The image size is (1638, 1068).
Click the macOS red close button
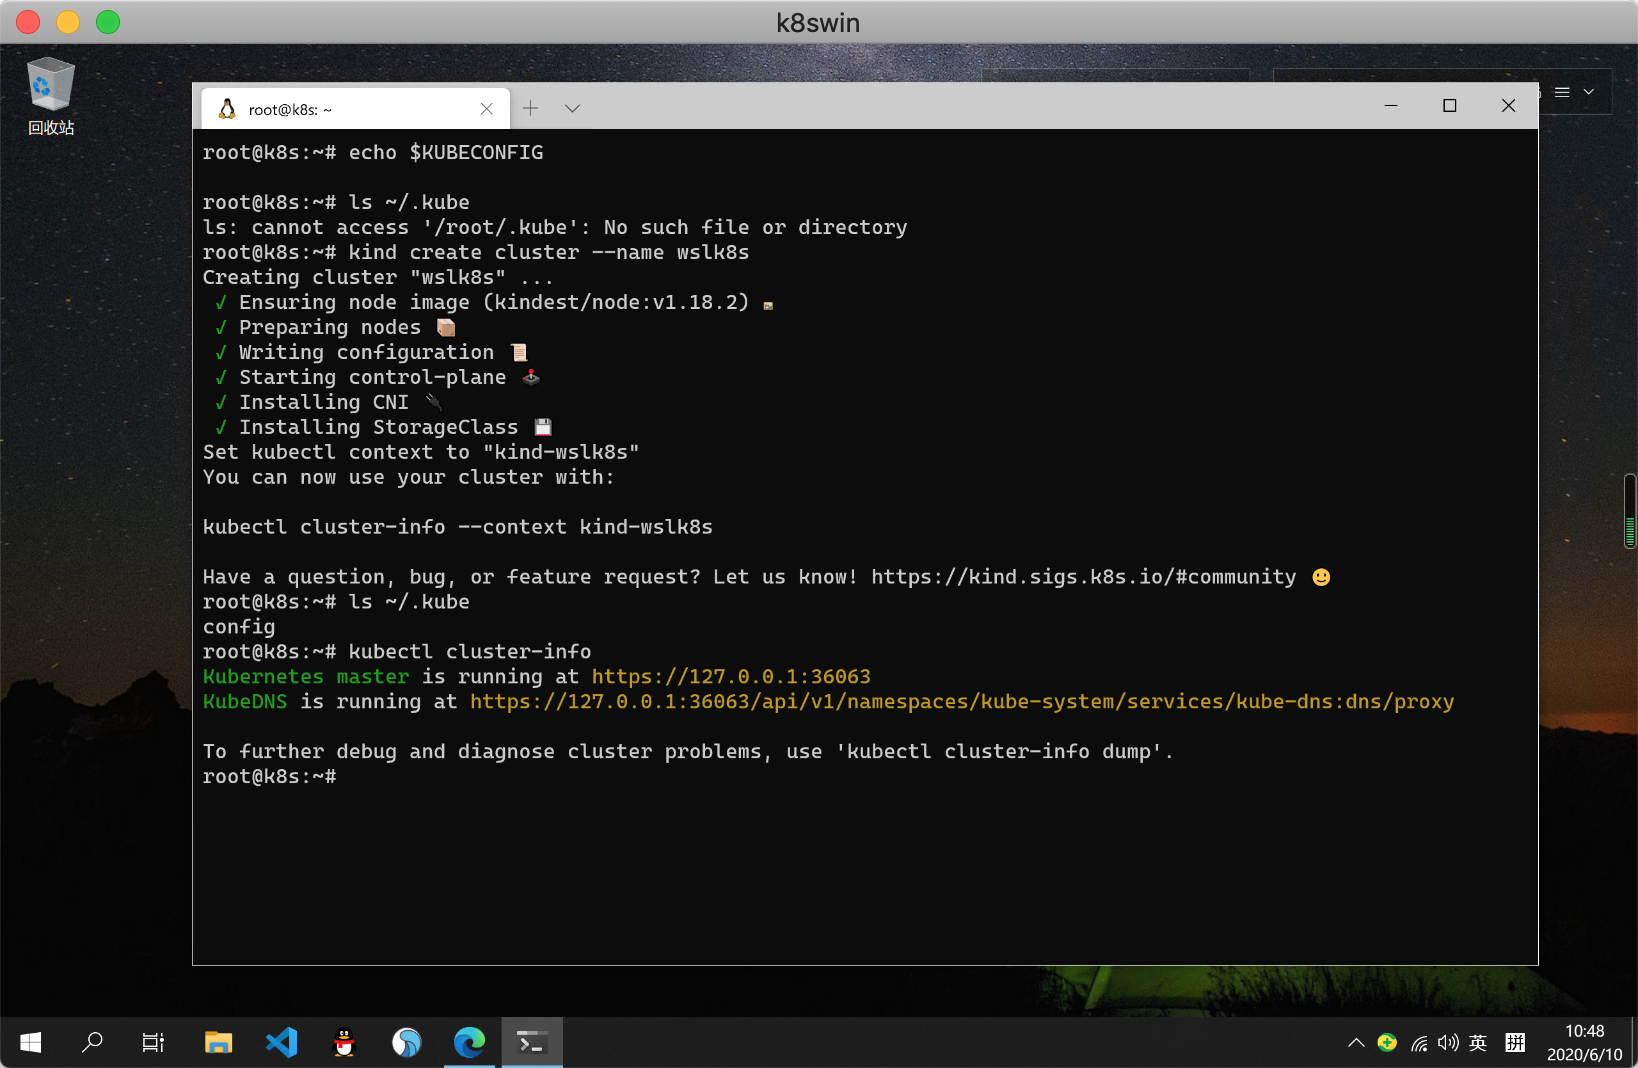[28, 22]
